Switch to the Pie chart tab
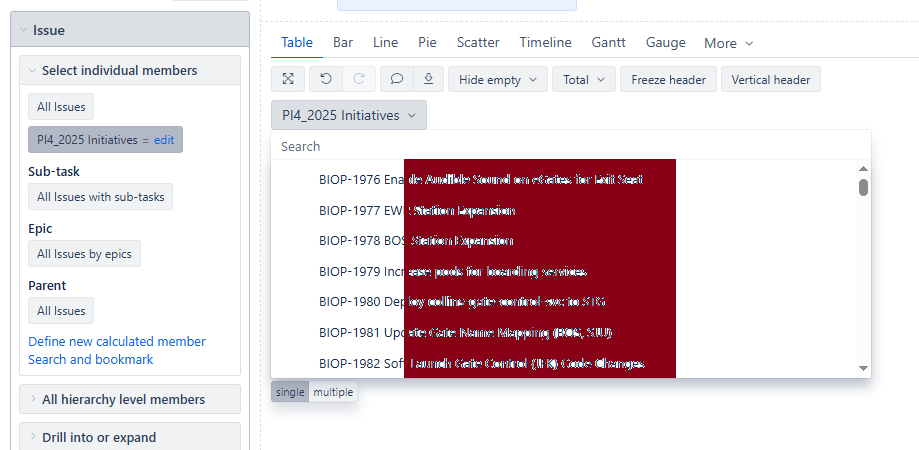 click(427, 42)
